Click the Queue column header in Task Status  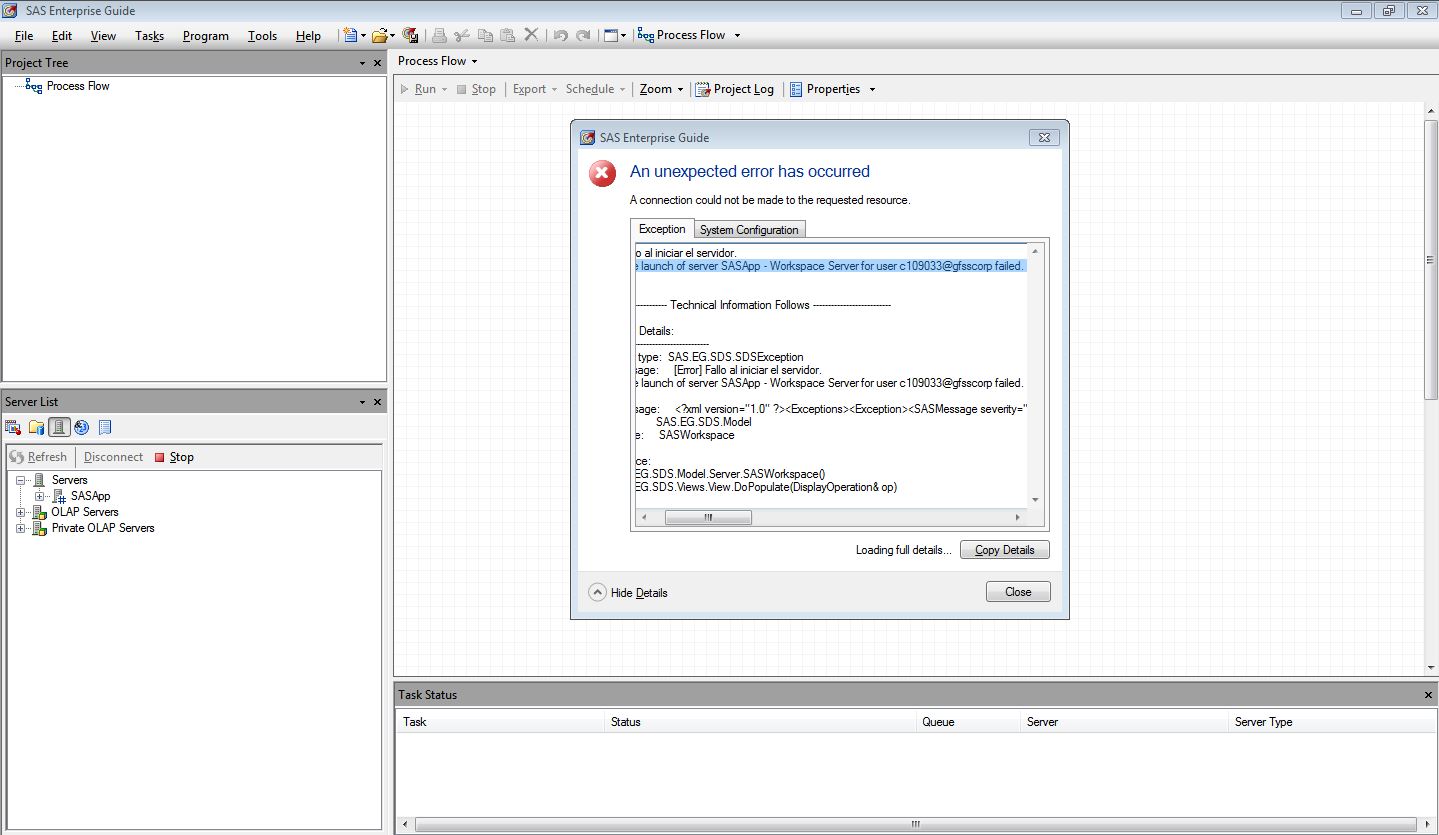coord(969,722)
